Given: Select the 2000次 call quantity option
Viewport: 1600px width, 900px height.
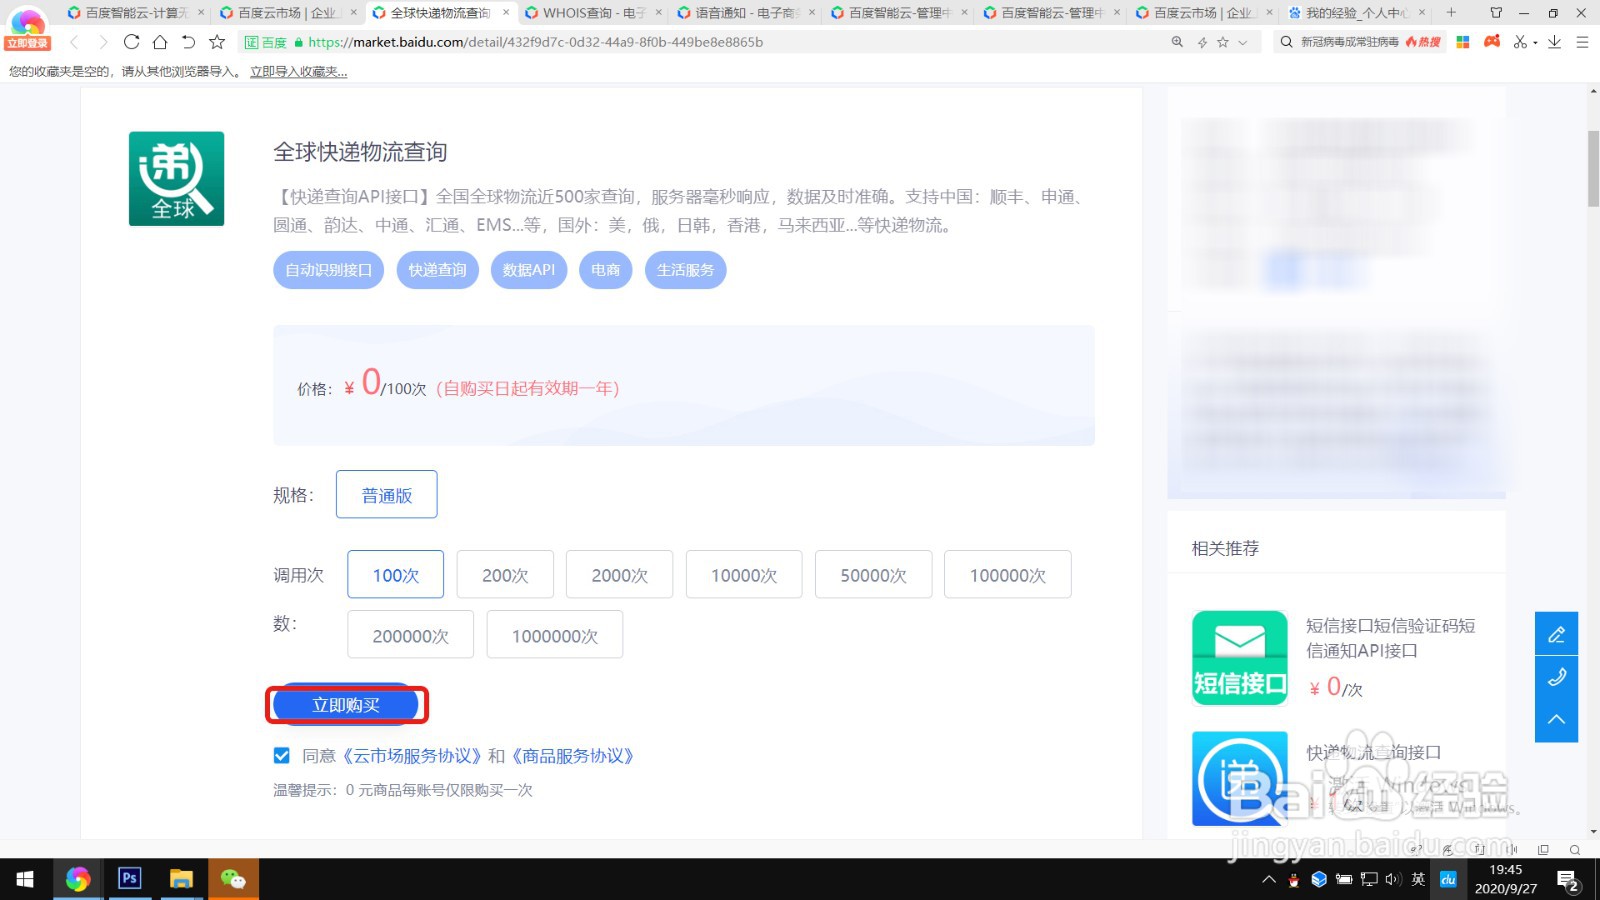Looking at the screenshot, I should [x=619, y=574].
